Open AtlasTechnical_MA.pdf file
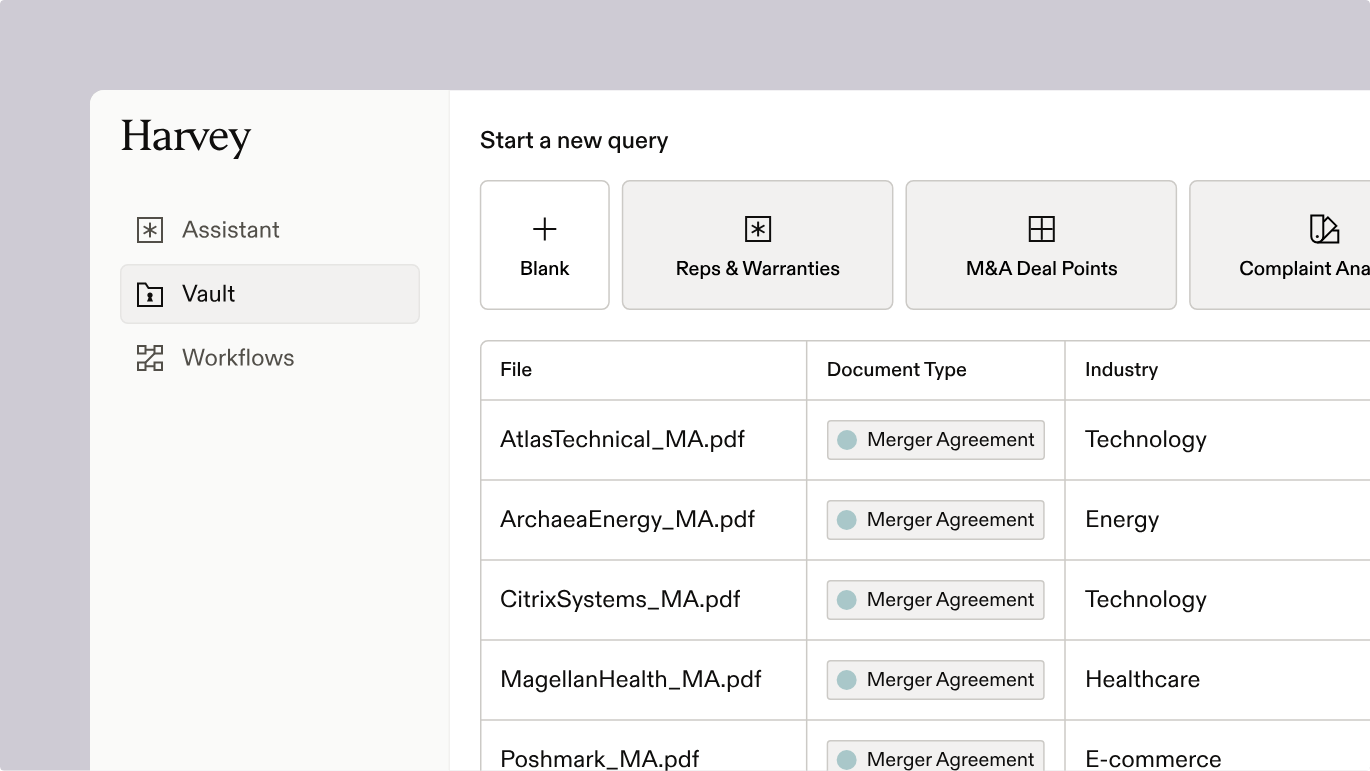Viewport: 1370px width, 771px height. click(x=623, y=439)
